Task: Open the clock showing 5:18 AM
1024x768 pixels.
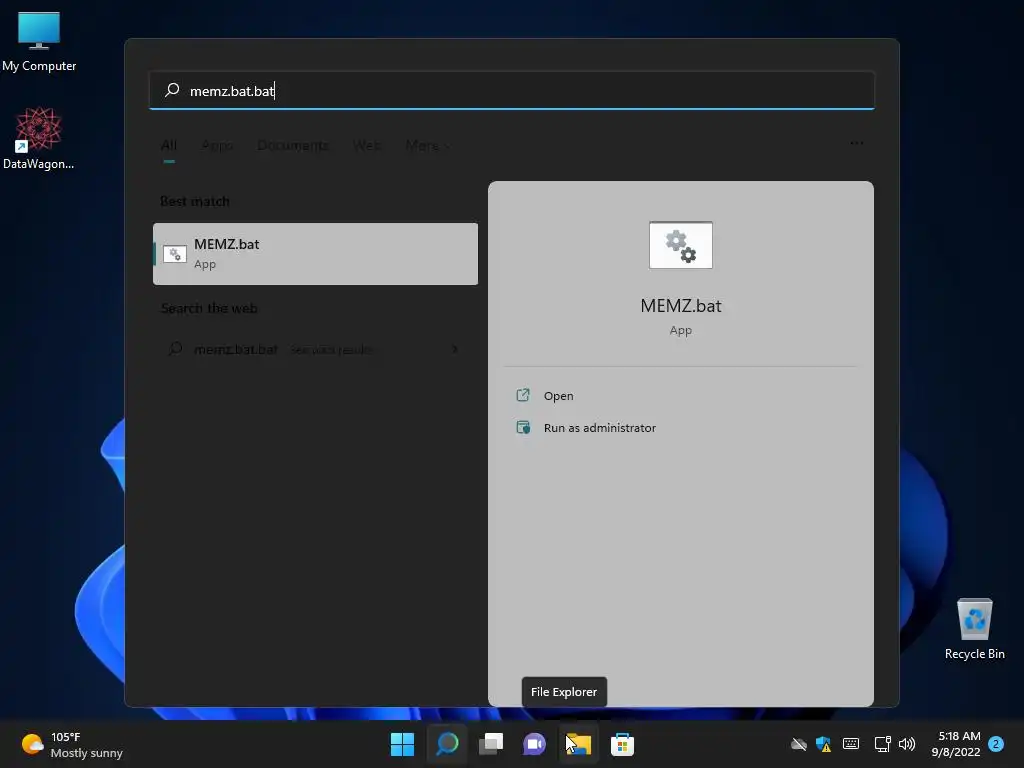Action: click(956, 744)
